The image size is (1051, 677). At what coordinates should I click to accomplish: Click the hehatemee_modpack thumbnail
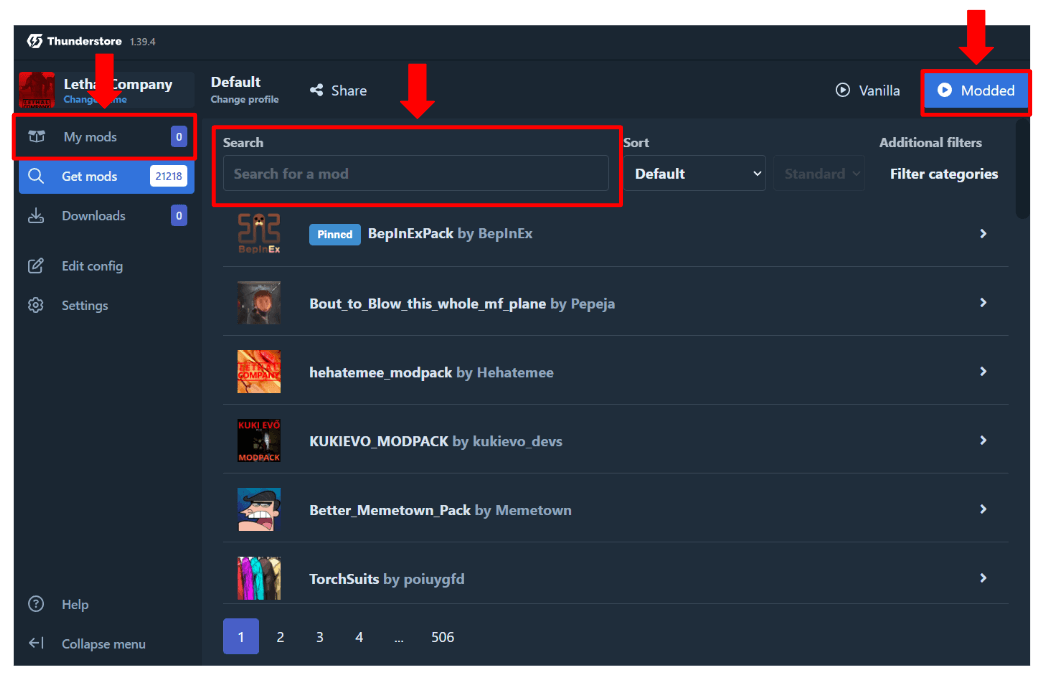tap(259, 371)
